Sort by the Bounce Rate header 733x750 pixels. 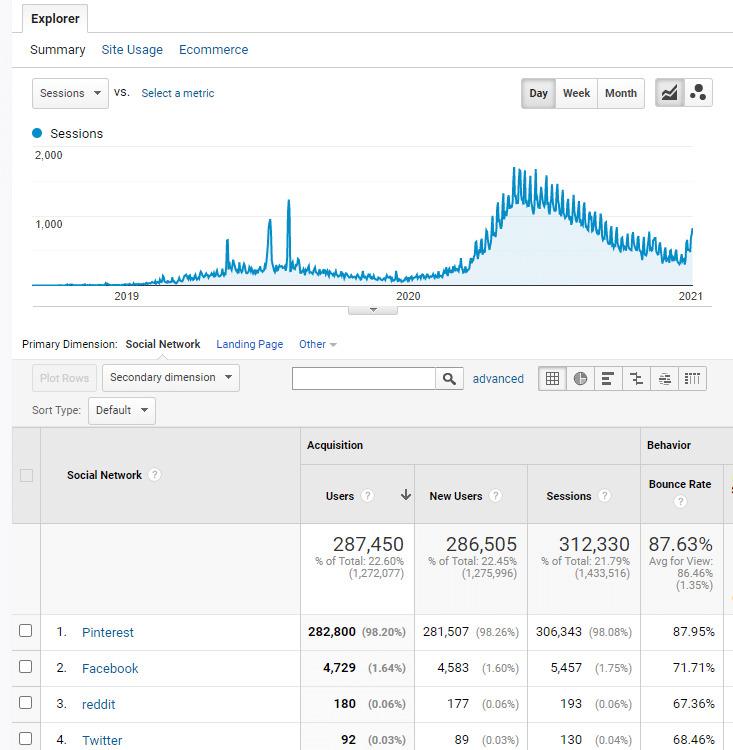(x=680, y=484)
